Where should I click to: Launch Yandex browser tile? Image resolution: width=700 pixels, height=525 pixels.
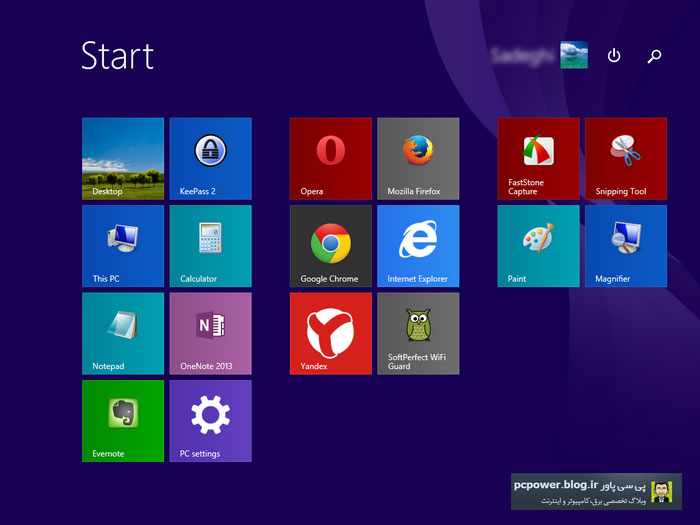tap(330, 333)
